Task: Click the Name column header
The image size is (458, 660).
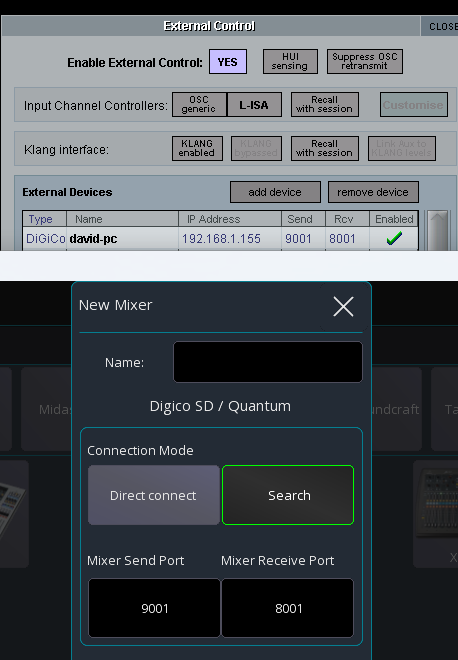Action: pos(122,219)
